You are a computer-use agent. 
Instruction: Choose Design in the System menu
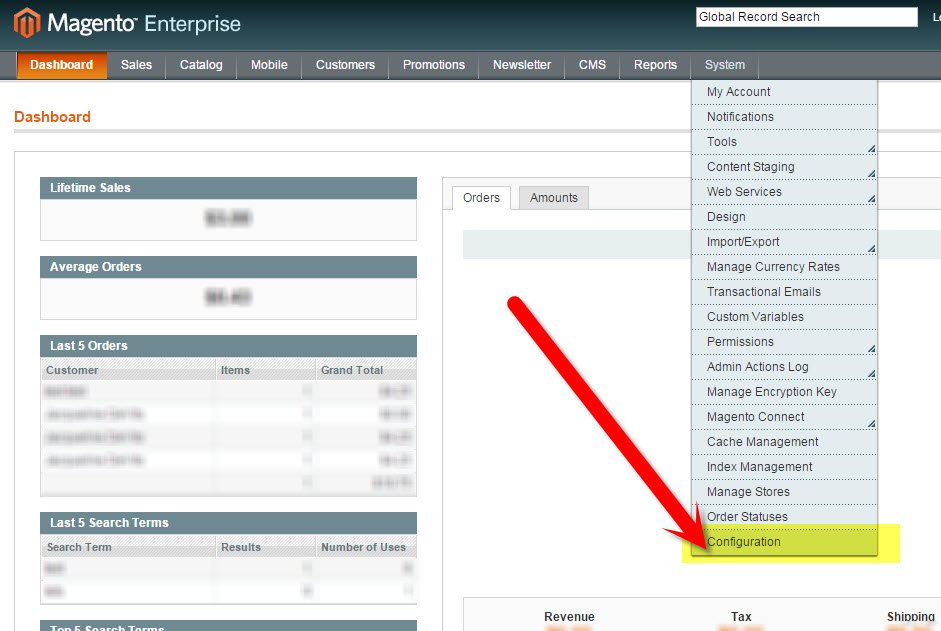coord(784,217)
